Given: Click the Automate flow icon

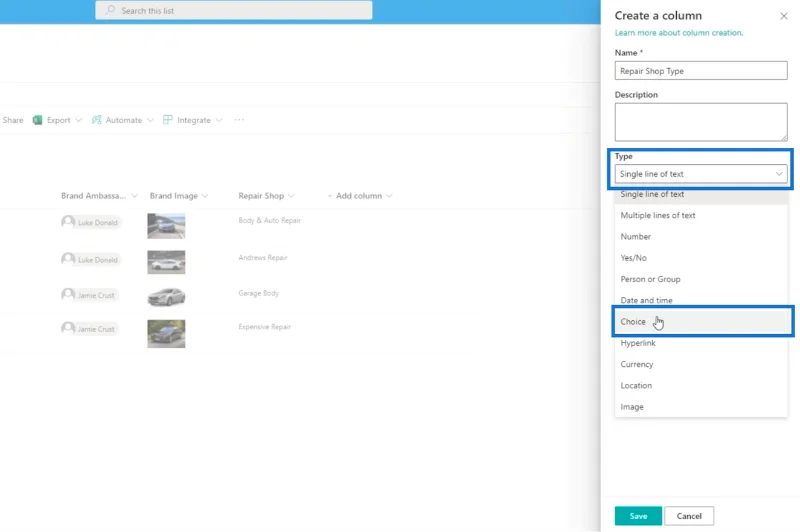Looking at the screenshot, I should [96, 120].
